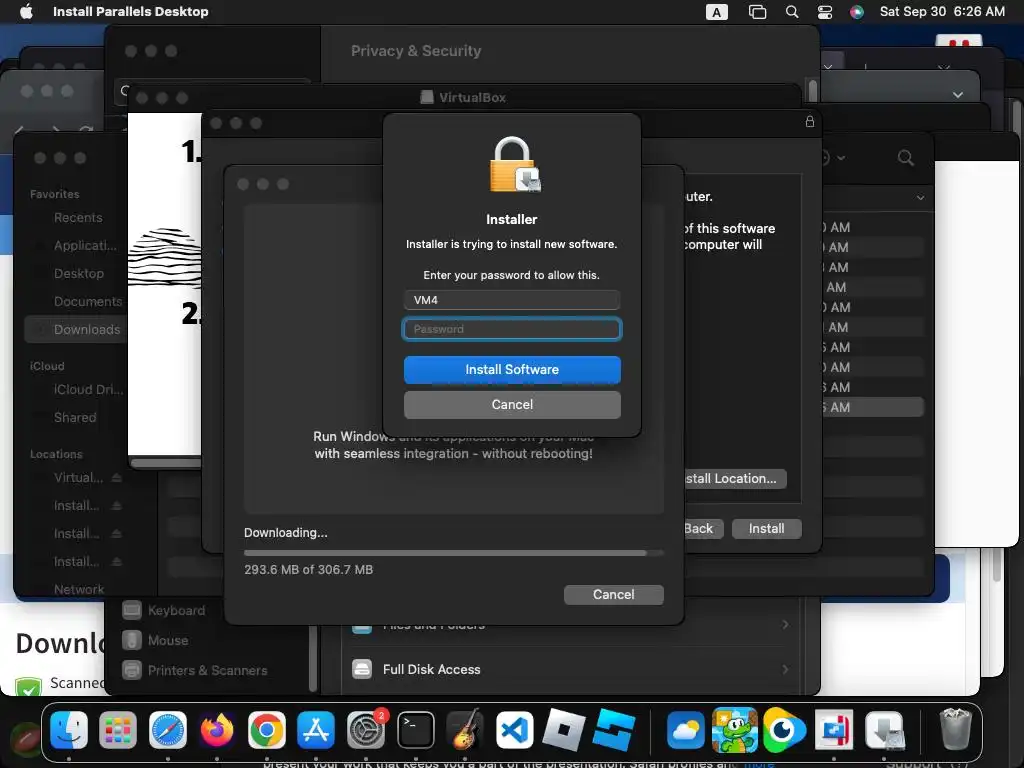Open the Installer app in the Dock
The image size is (1024, 768).
tap(884, 730)
